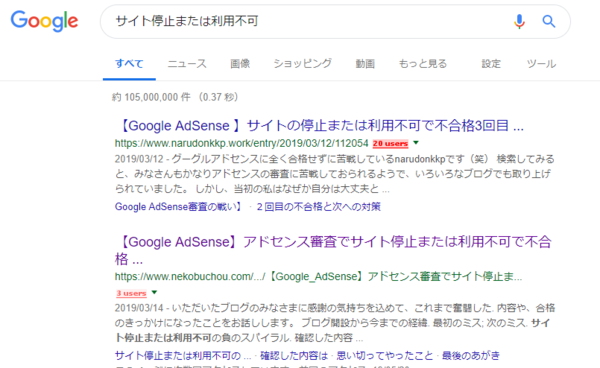Switch to the ニュース tab

[x=187, y=64]
